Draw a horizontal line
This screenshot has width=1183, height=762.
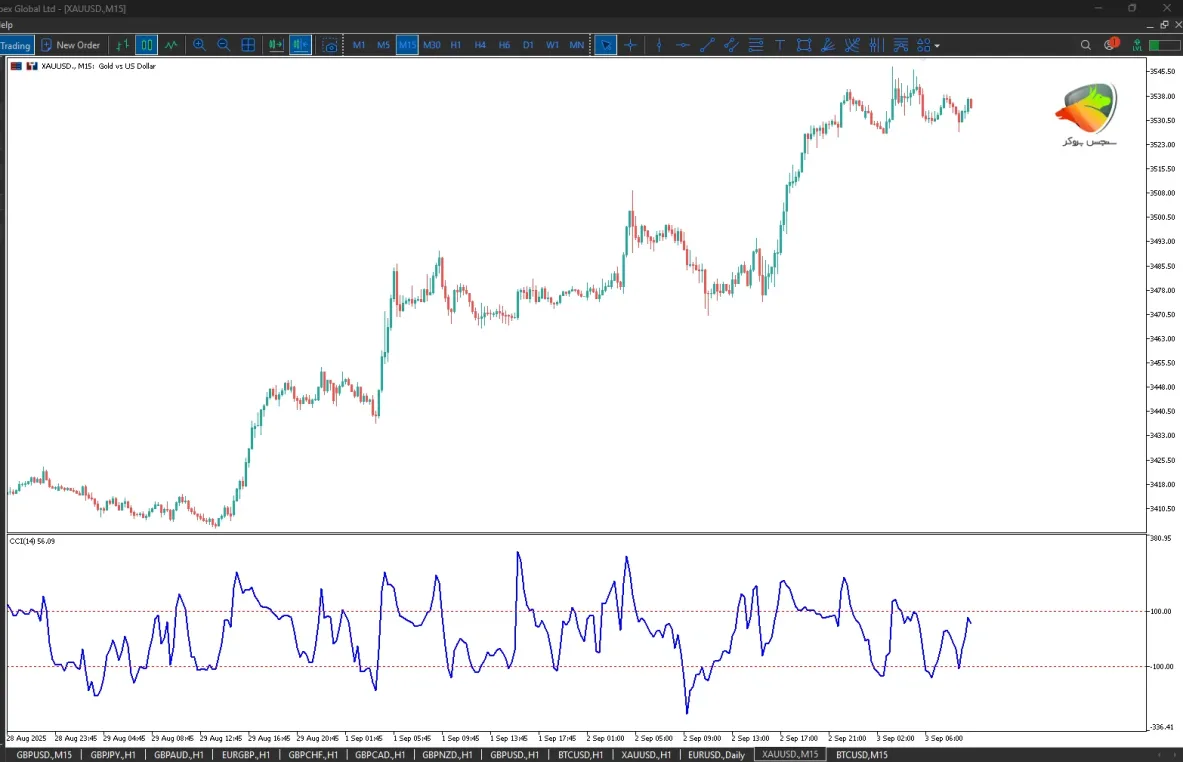[x=683, y=45]
